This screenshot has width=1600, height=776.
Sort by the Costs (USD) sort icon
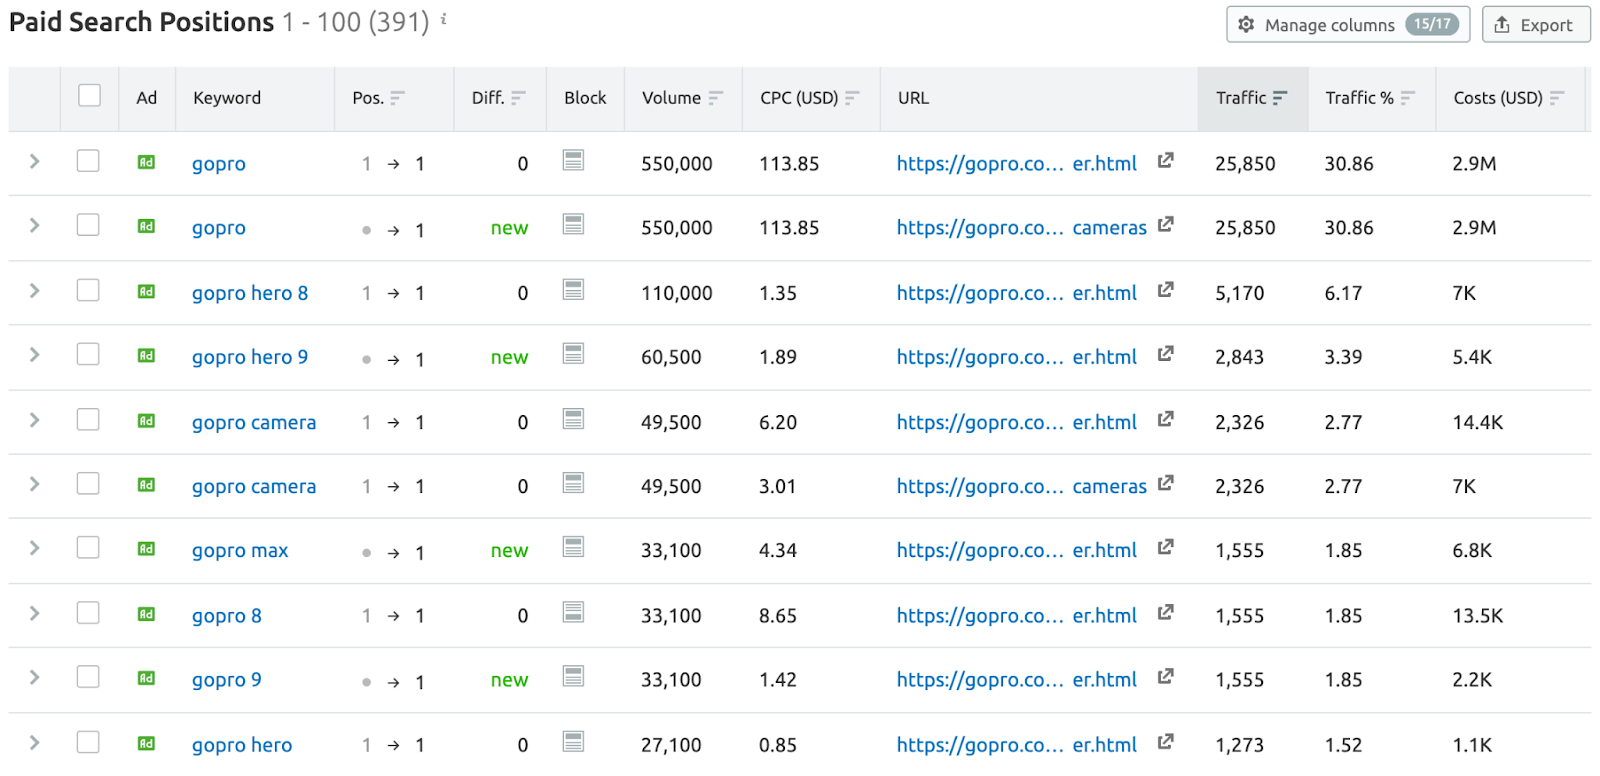[1557, 98]
